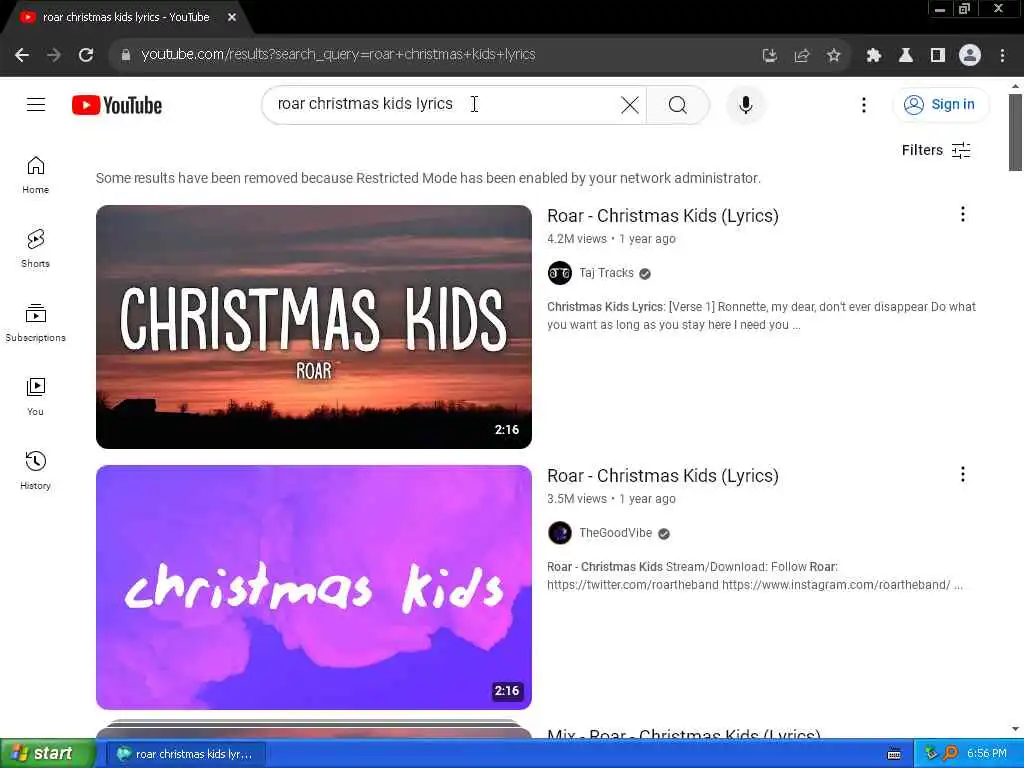Visit Taj Tracks channel name
Viewport: 1024px width, 768px height.
(x=606, y=273)
